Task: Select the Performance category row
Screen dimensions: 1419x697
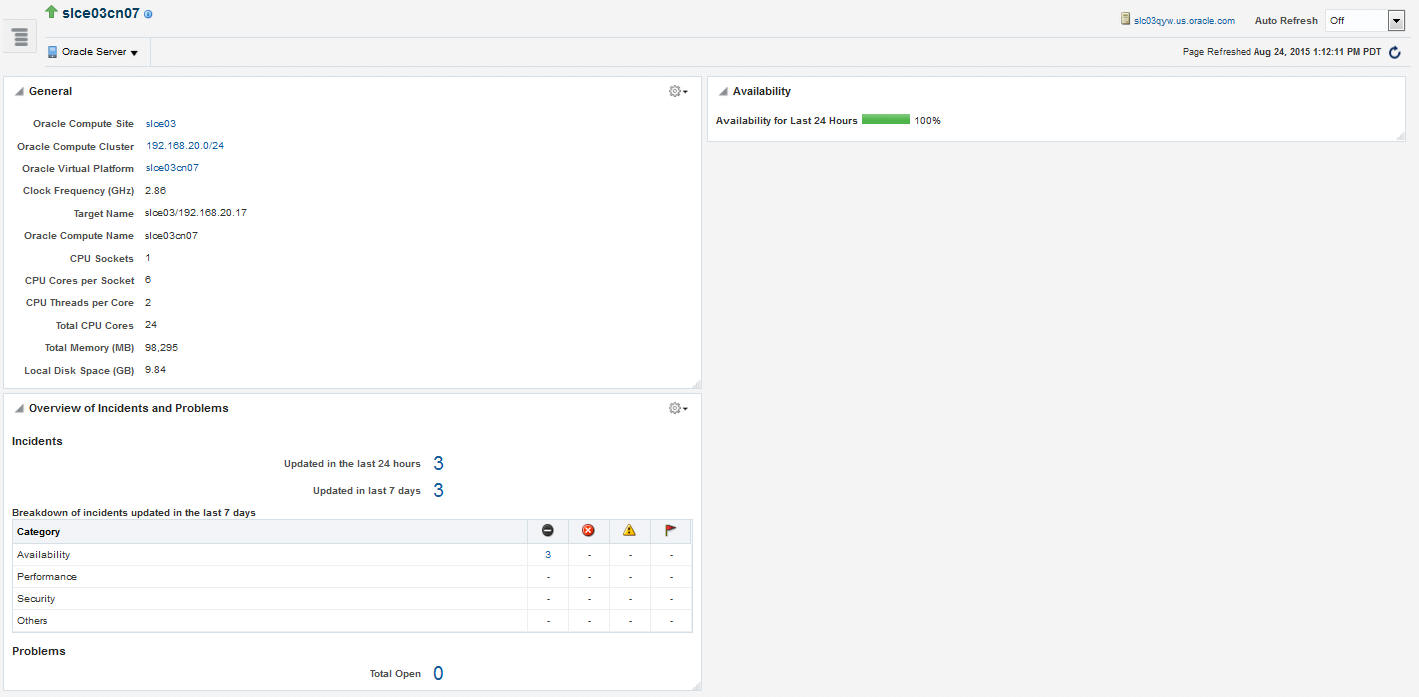Action: pos(352,577)
